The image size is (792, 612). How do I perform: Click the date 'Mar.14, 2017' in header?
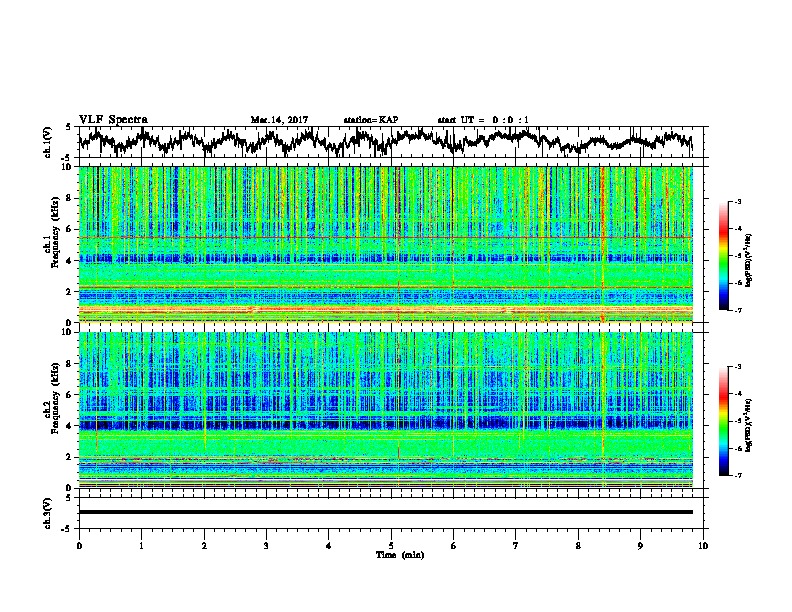tap(279, 120)
